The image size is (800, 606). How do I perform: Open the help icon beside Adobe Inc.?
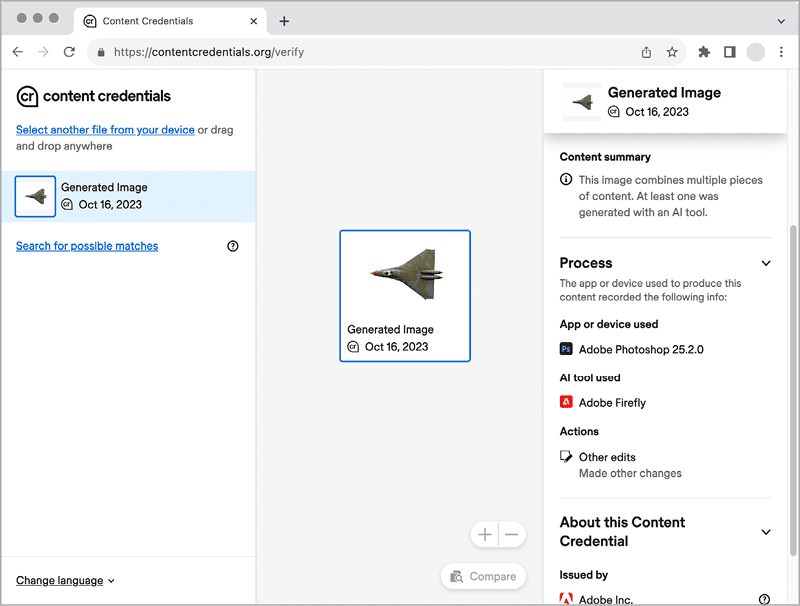(x=764, y=599)
